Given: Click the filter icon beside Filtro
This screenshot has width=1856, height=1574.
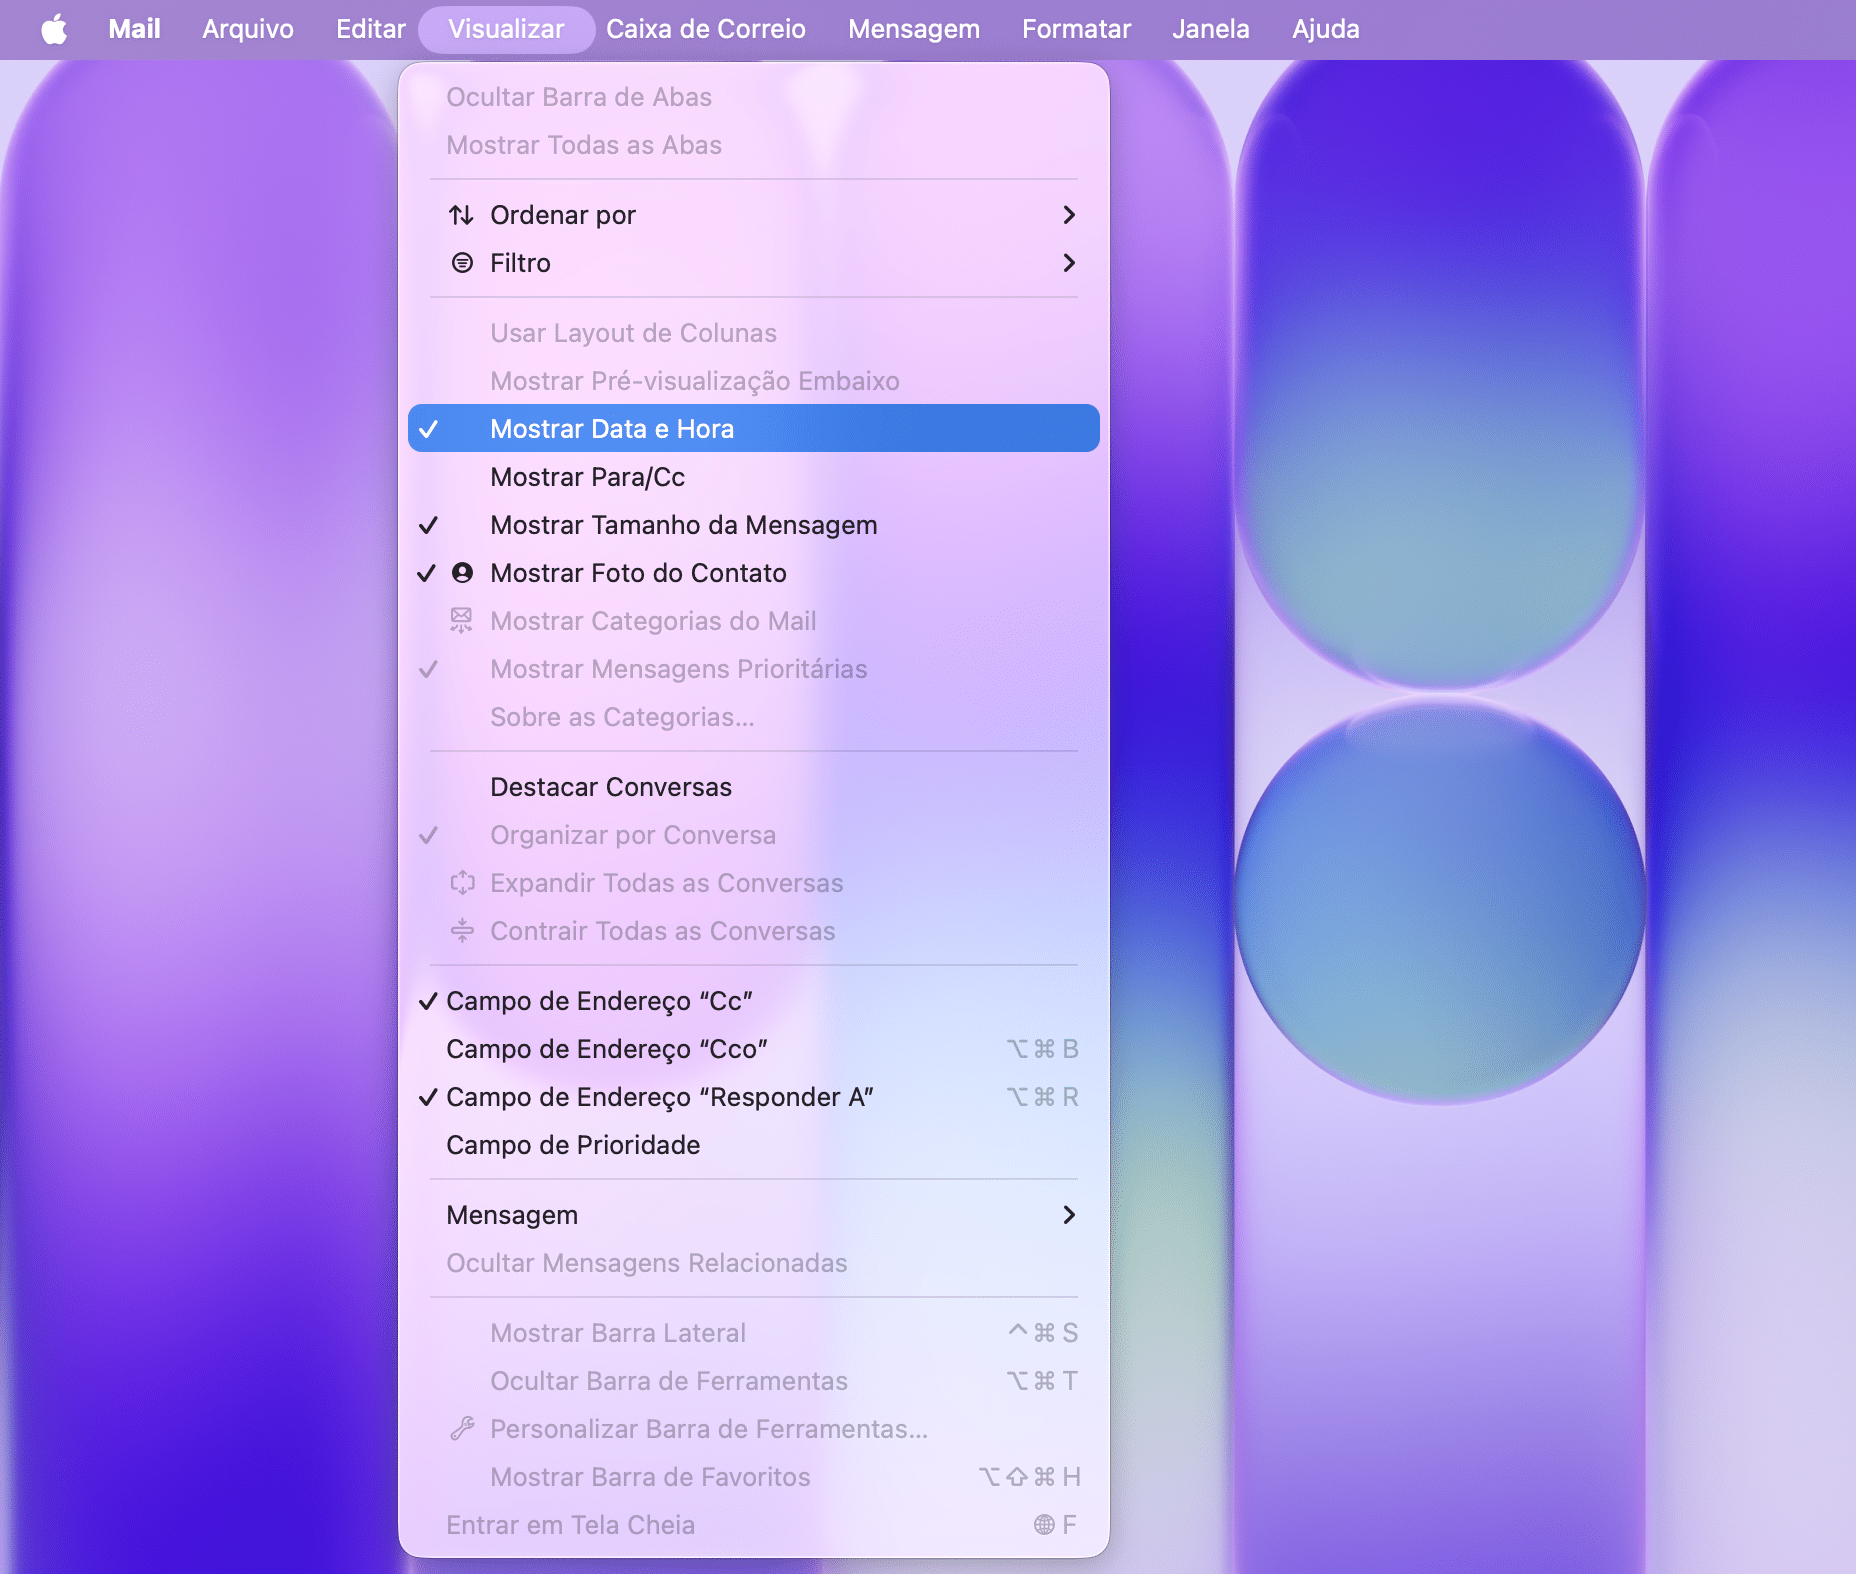Looking at the screenshot, I should point(462,263).
